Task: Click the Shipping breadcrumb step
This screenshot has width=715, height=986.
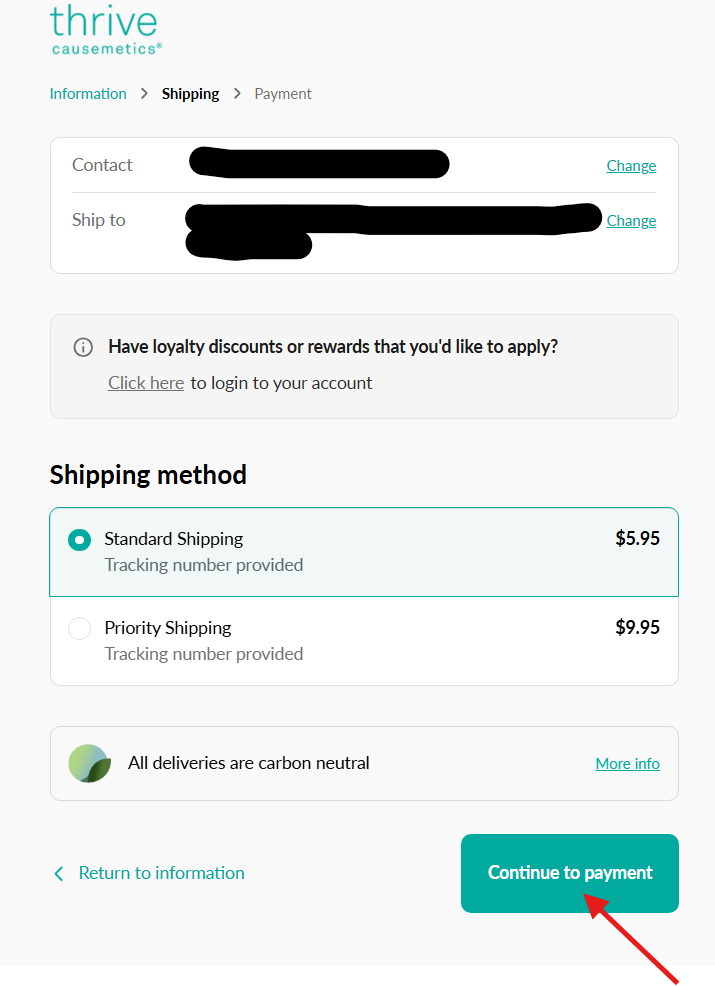Action: point(190,94)
